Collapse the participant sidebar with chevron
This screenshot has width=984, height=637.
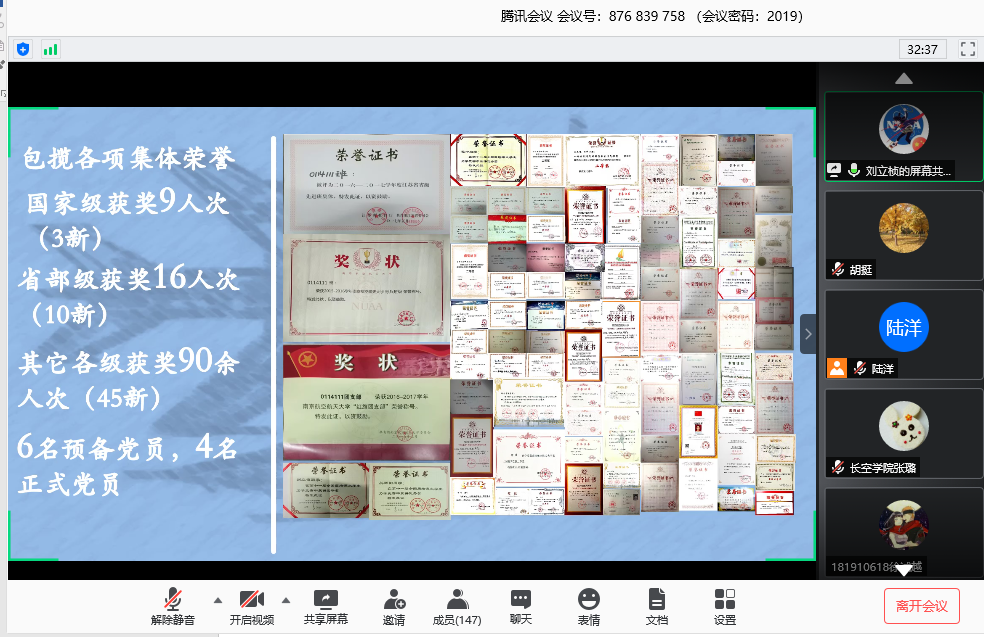pyautogui.click(x=808, y=334)
